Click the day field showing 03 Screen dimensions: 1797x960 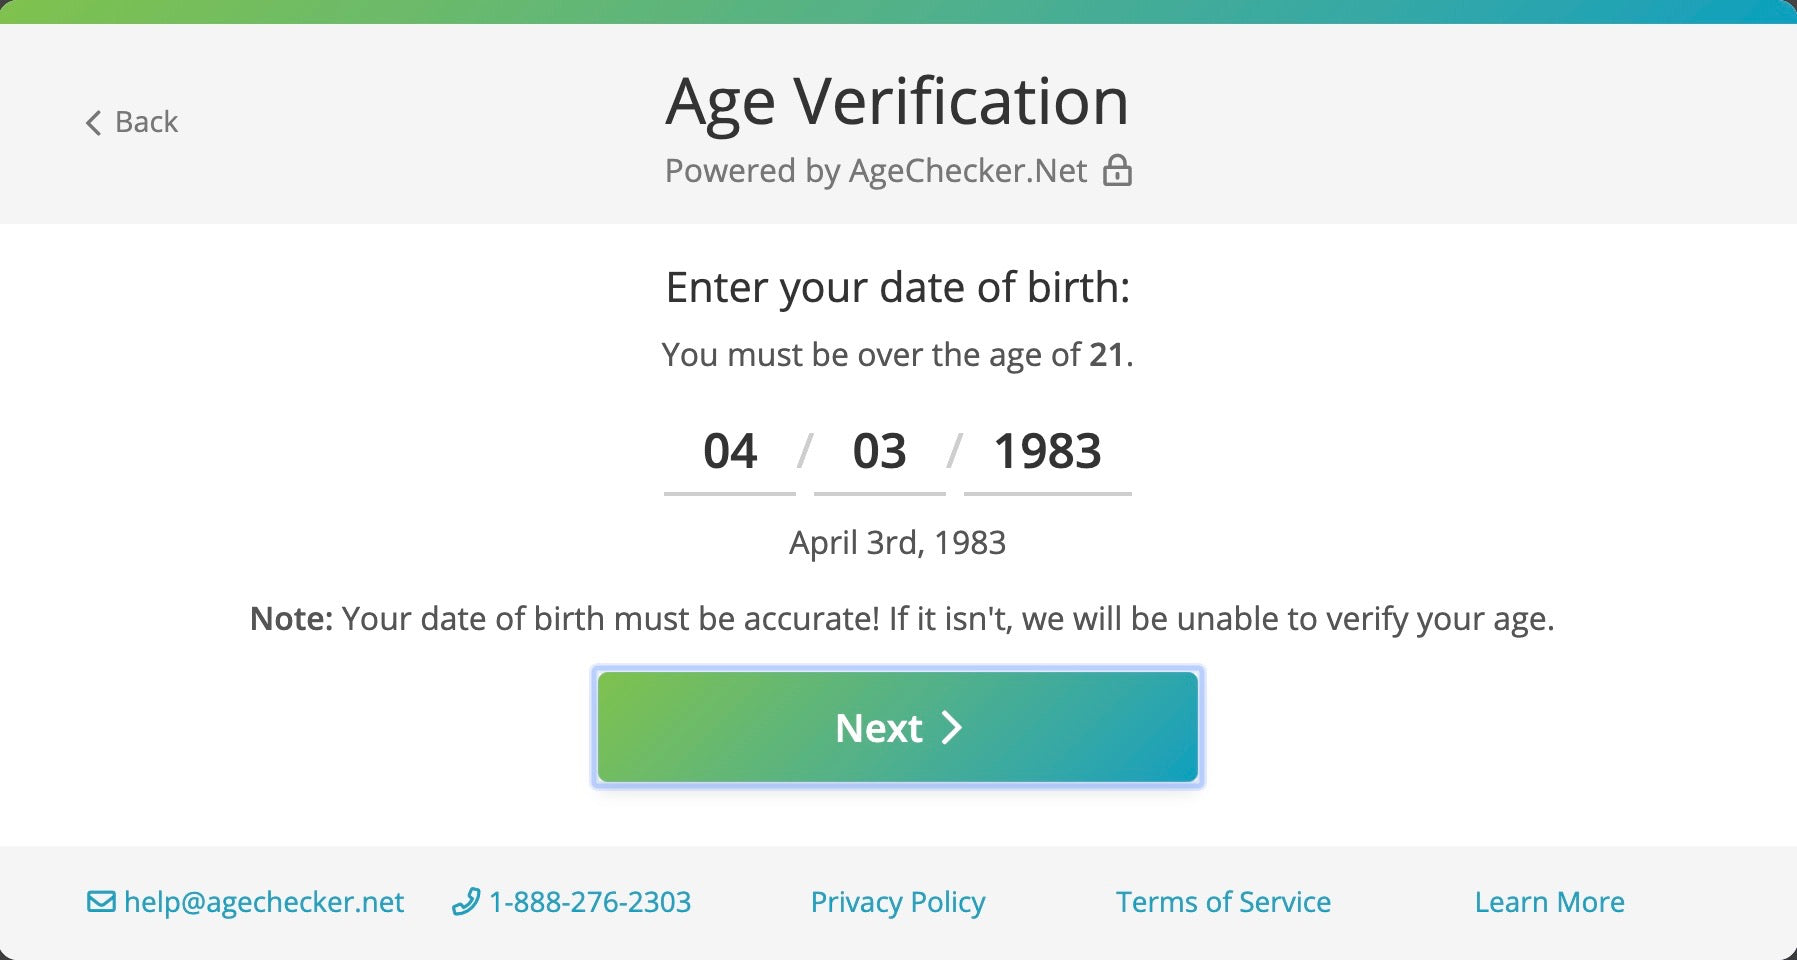click(879, 452)
